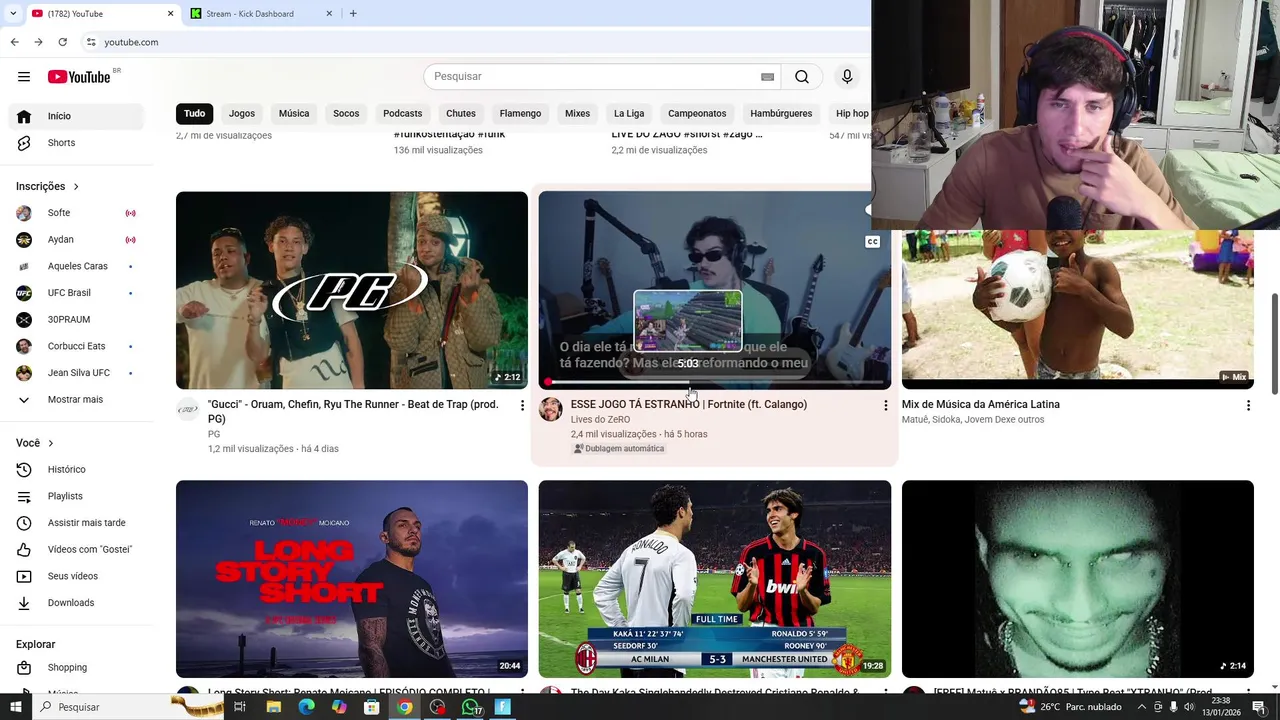
Task: Select the Jogos filter chip
Action: (242, 114)
